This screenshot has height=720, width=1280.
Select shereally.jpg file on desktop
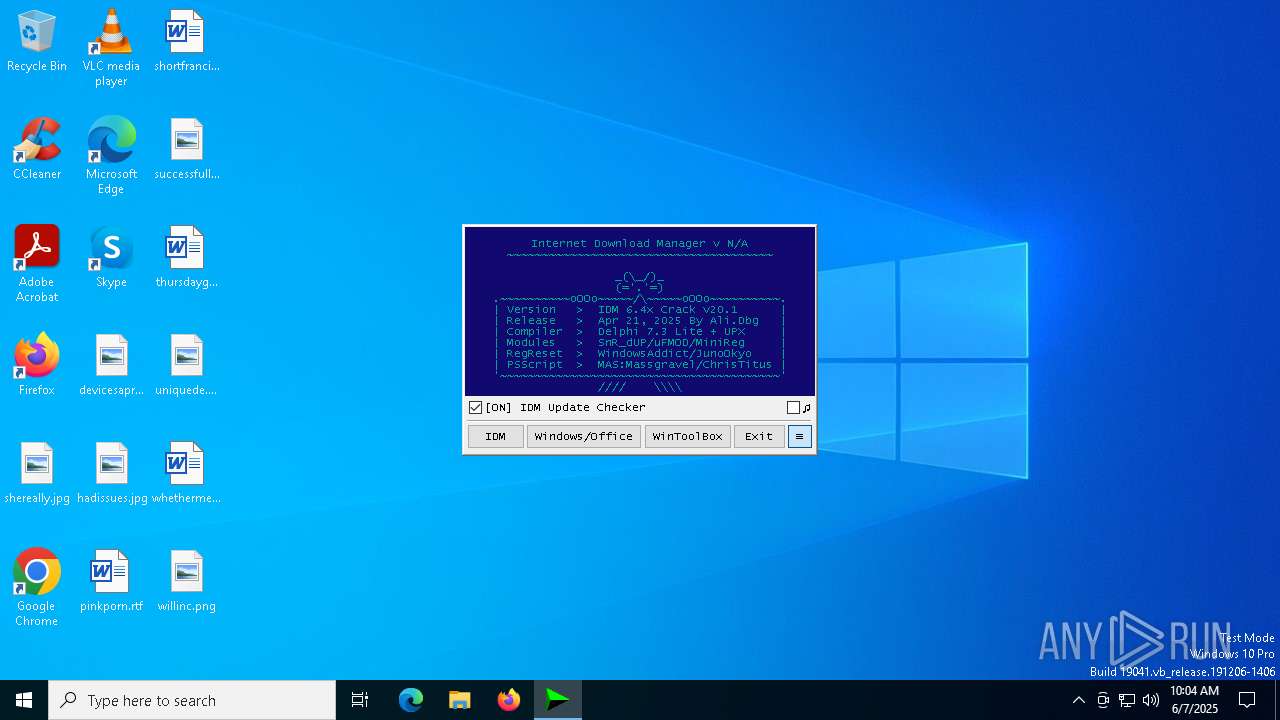point(37,473)
